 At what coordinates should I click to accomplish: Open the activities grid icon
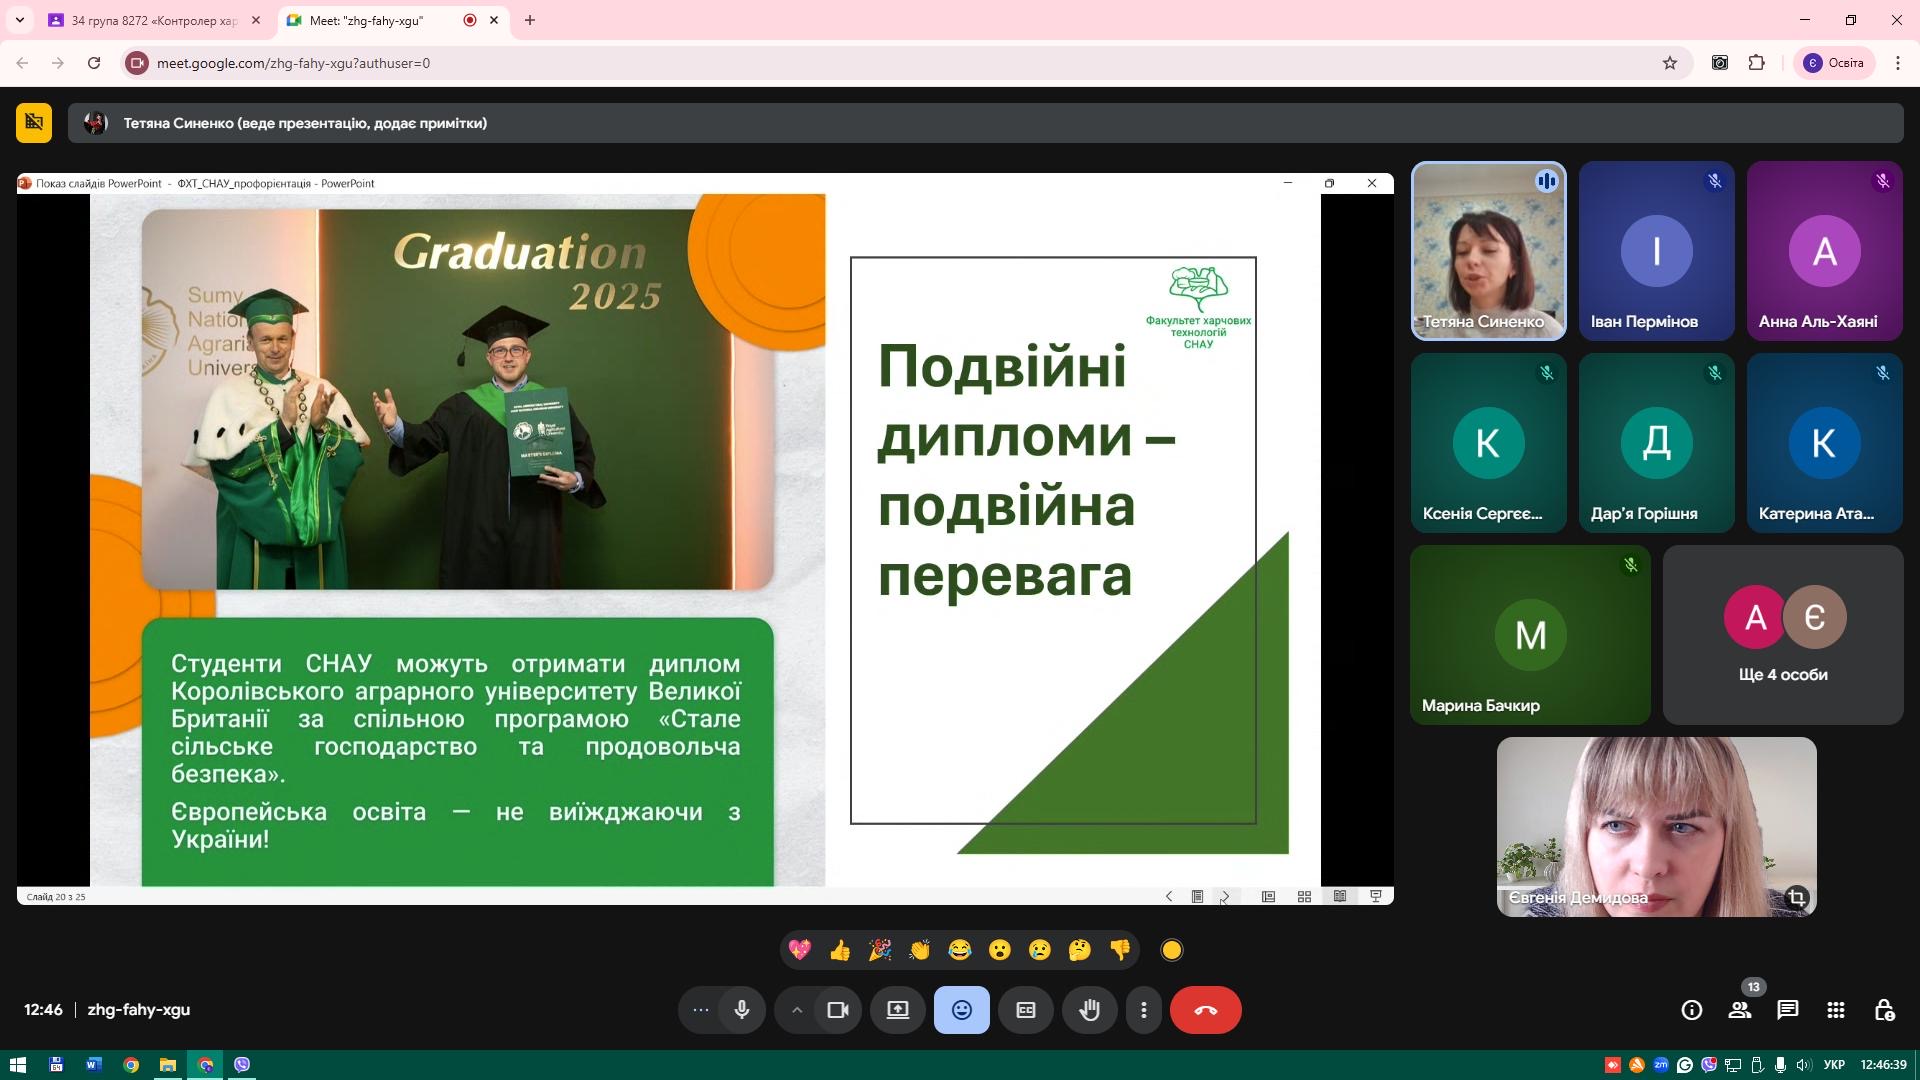coord(1835,1010)
